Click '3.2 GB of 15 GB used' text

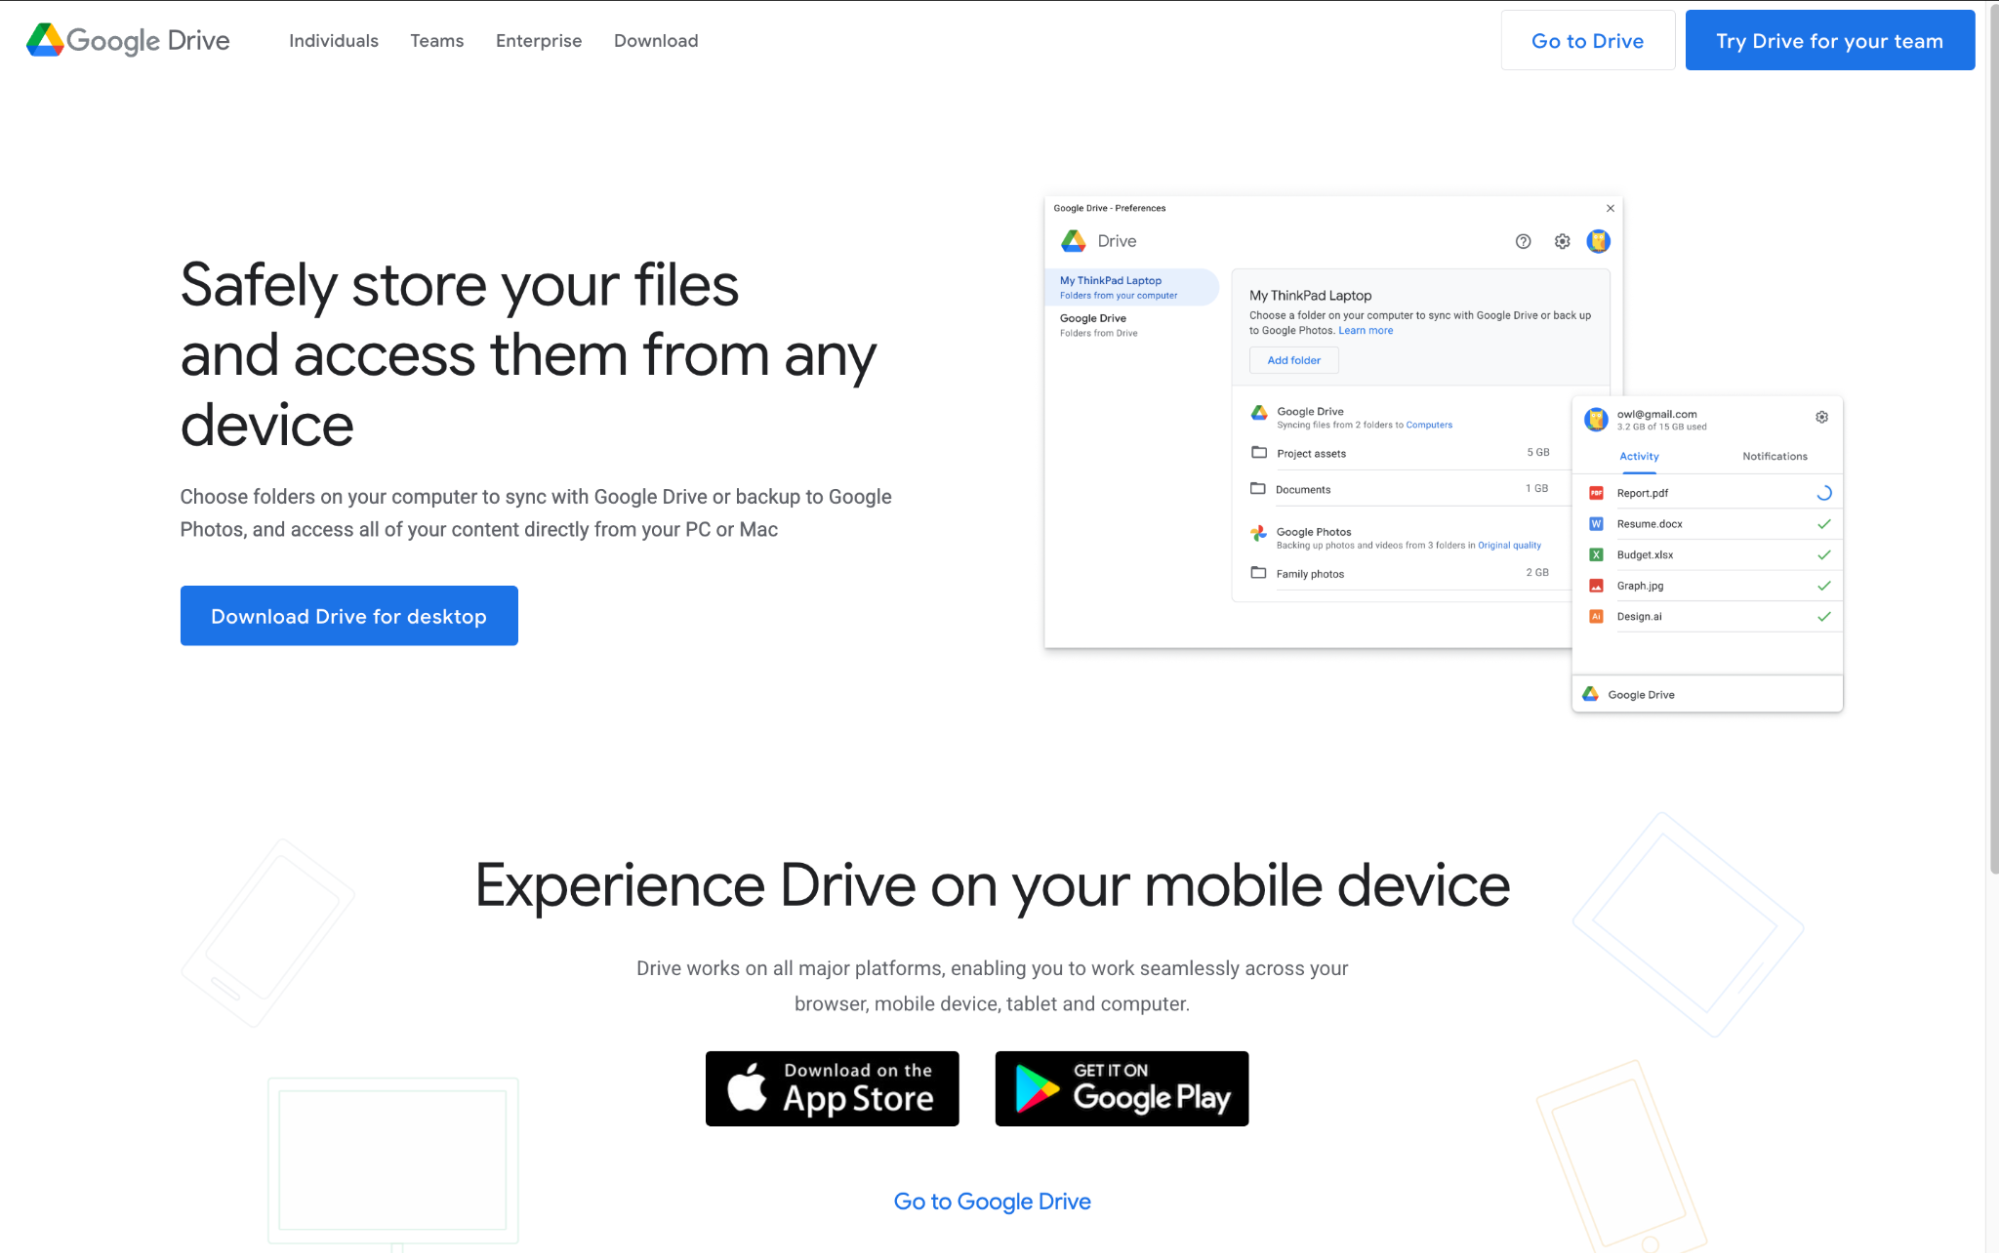pyautogui.click(x=1661, y=427)
